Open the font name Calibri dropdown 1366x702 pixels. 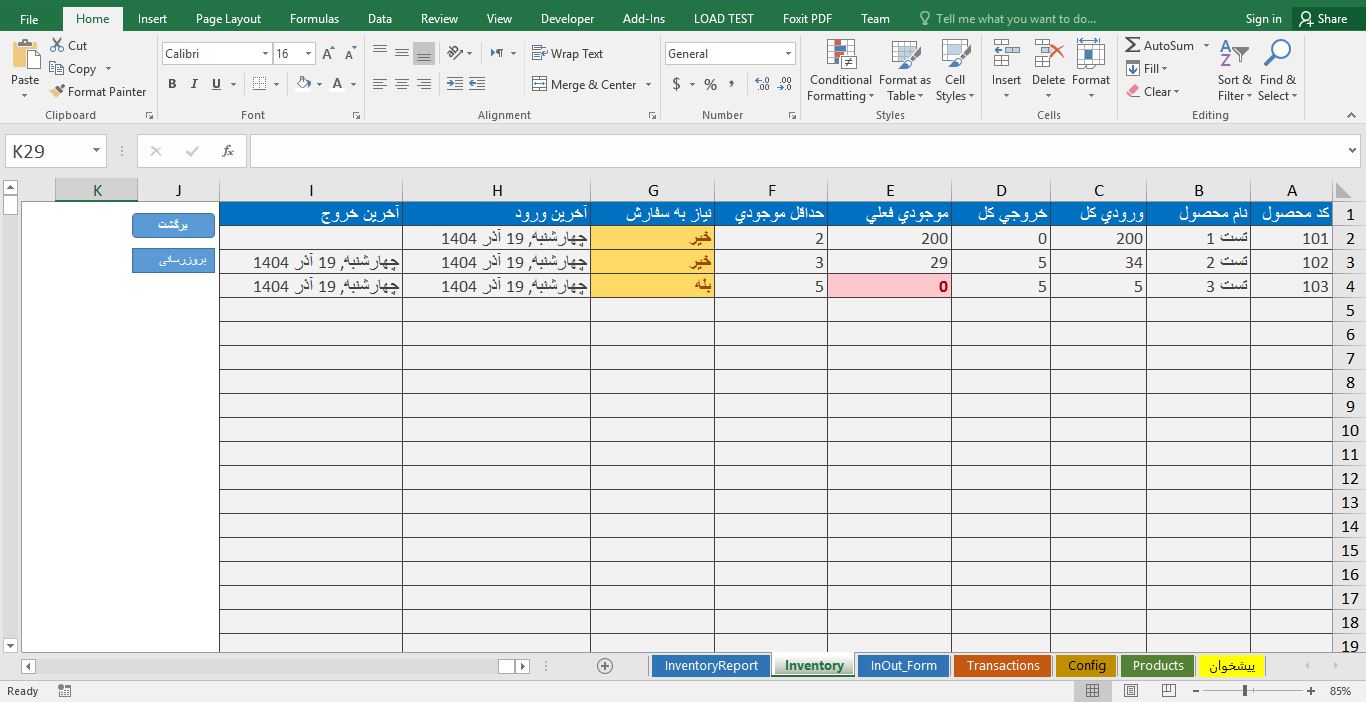(265, 54)
